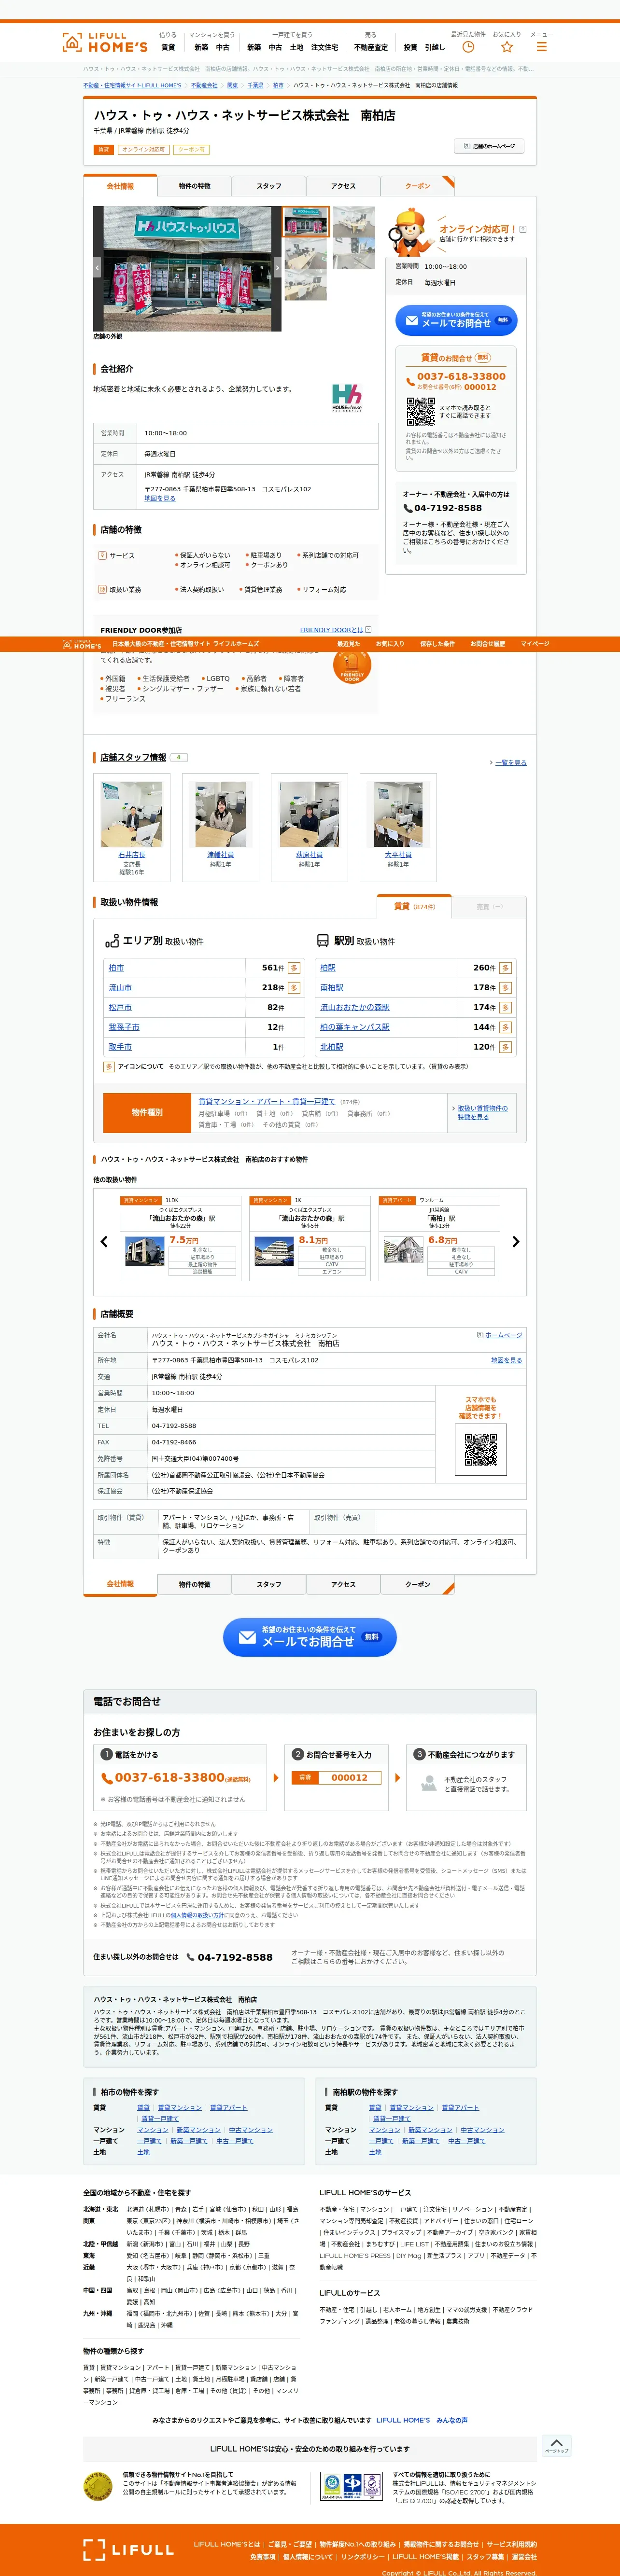The height and width of the screenshot is (2576, 620).
Task: Open マイページ in sticky orange bar
Action: (x=535, y=644)
